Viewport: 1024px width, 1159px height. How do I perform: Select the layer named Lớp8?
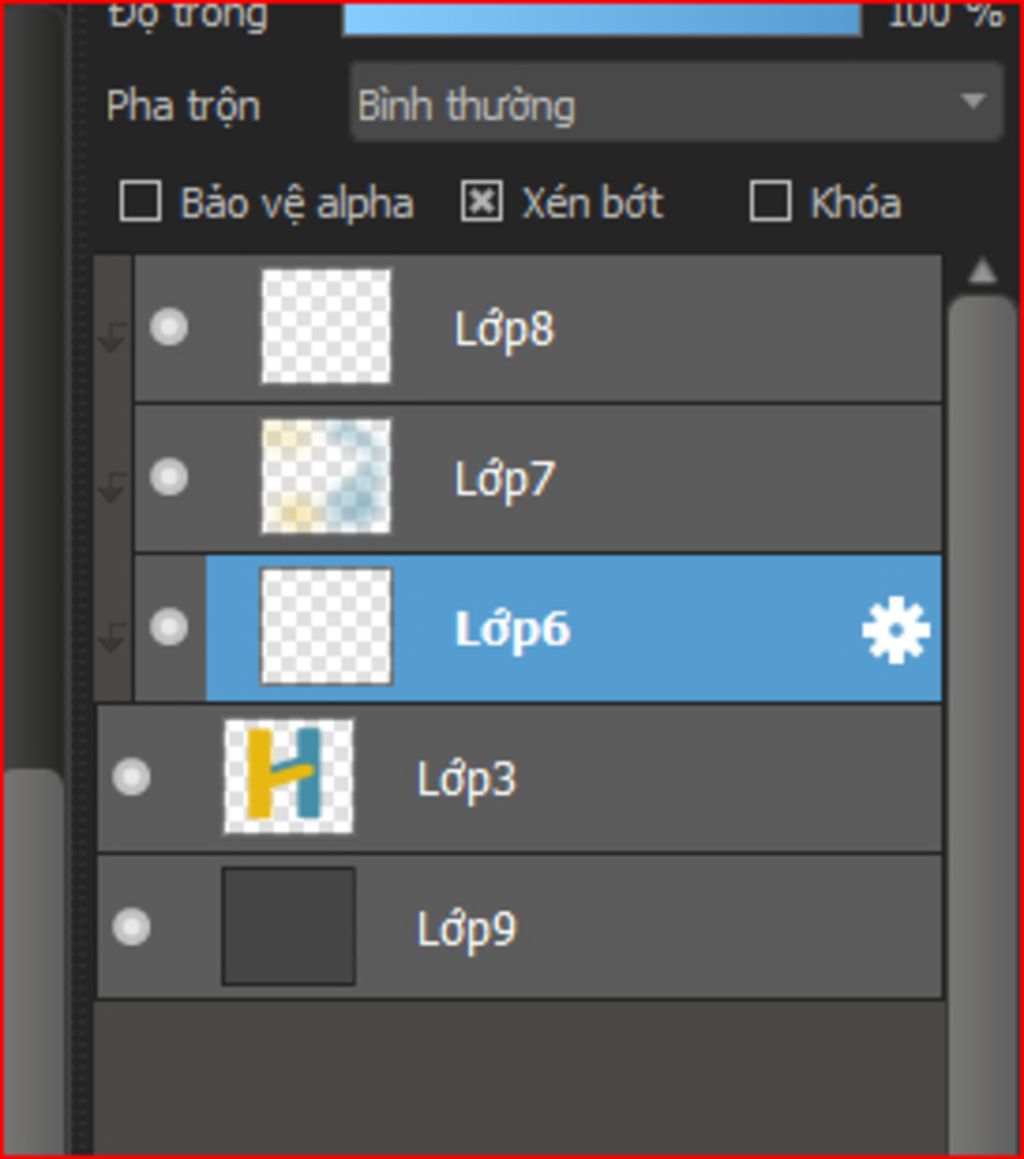504,329
